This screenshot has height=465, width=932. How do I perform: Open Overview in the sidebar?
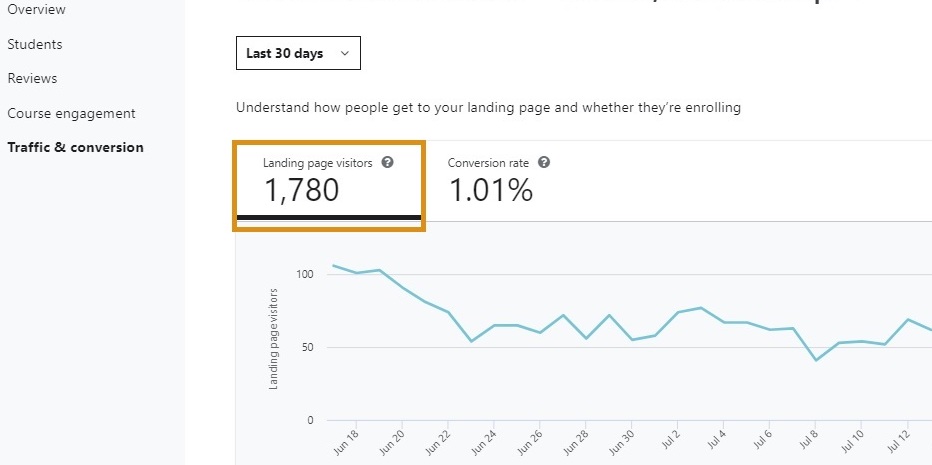pyautogui.click(x=36, y=10)
